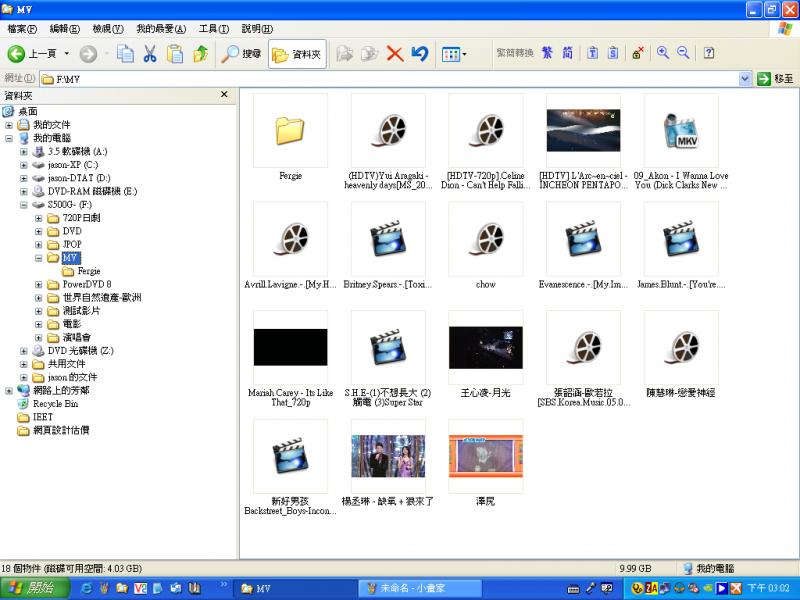The image size is (800, 600).
Task: Open the address bar dropdown arrow
Action: (745, 78)
